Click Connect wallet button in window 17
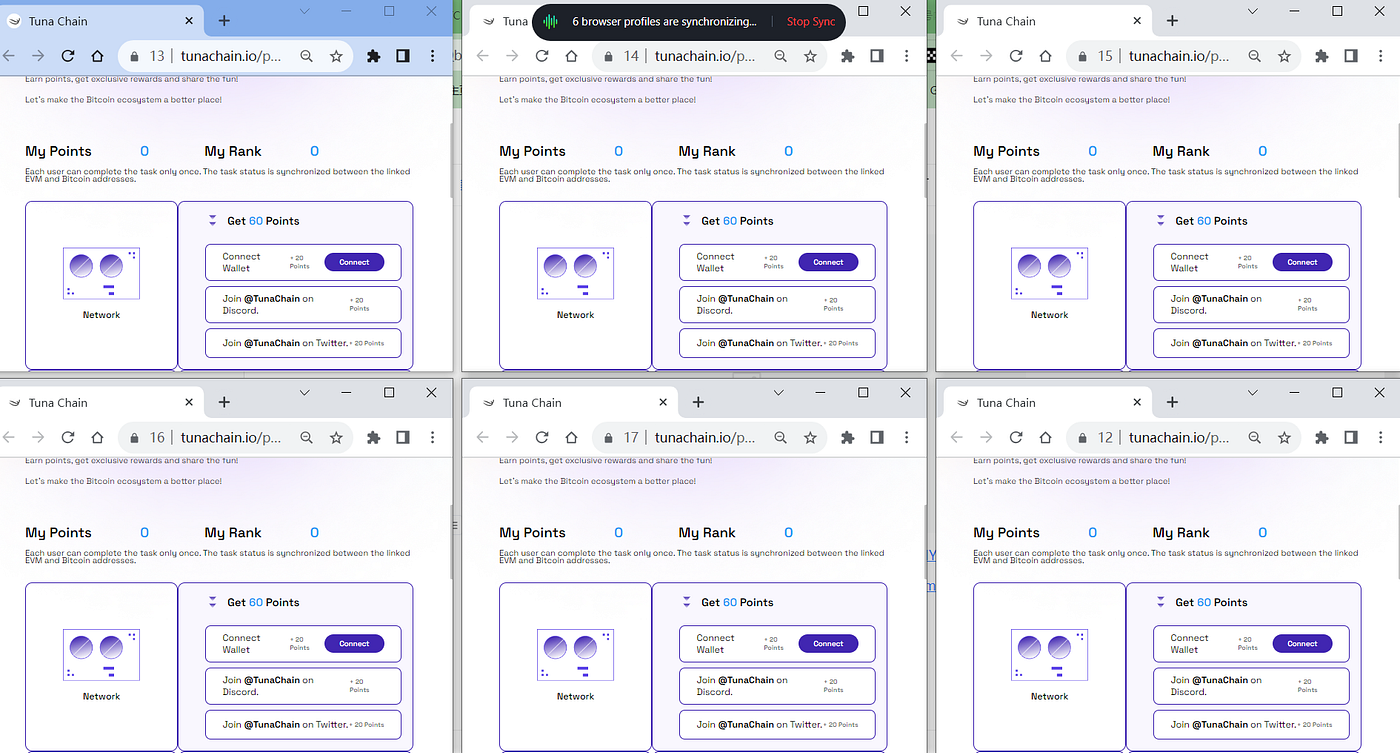 [828, 644]
